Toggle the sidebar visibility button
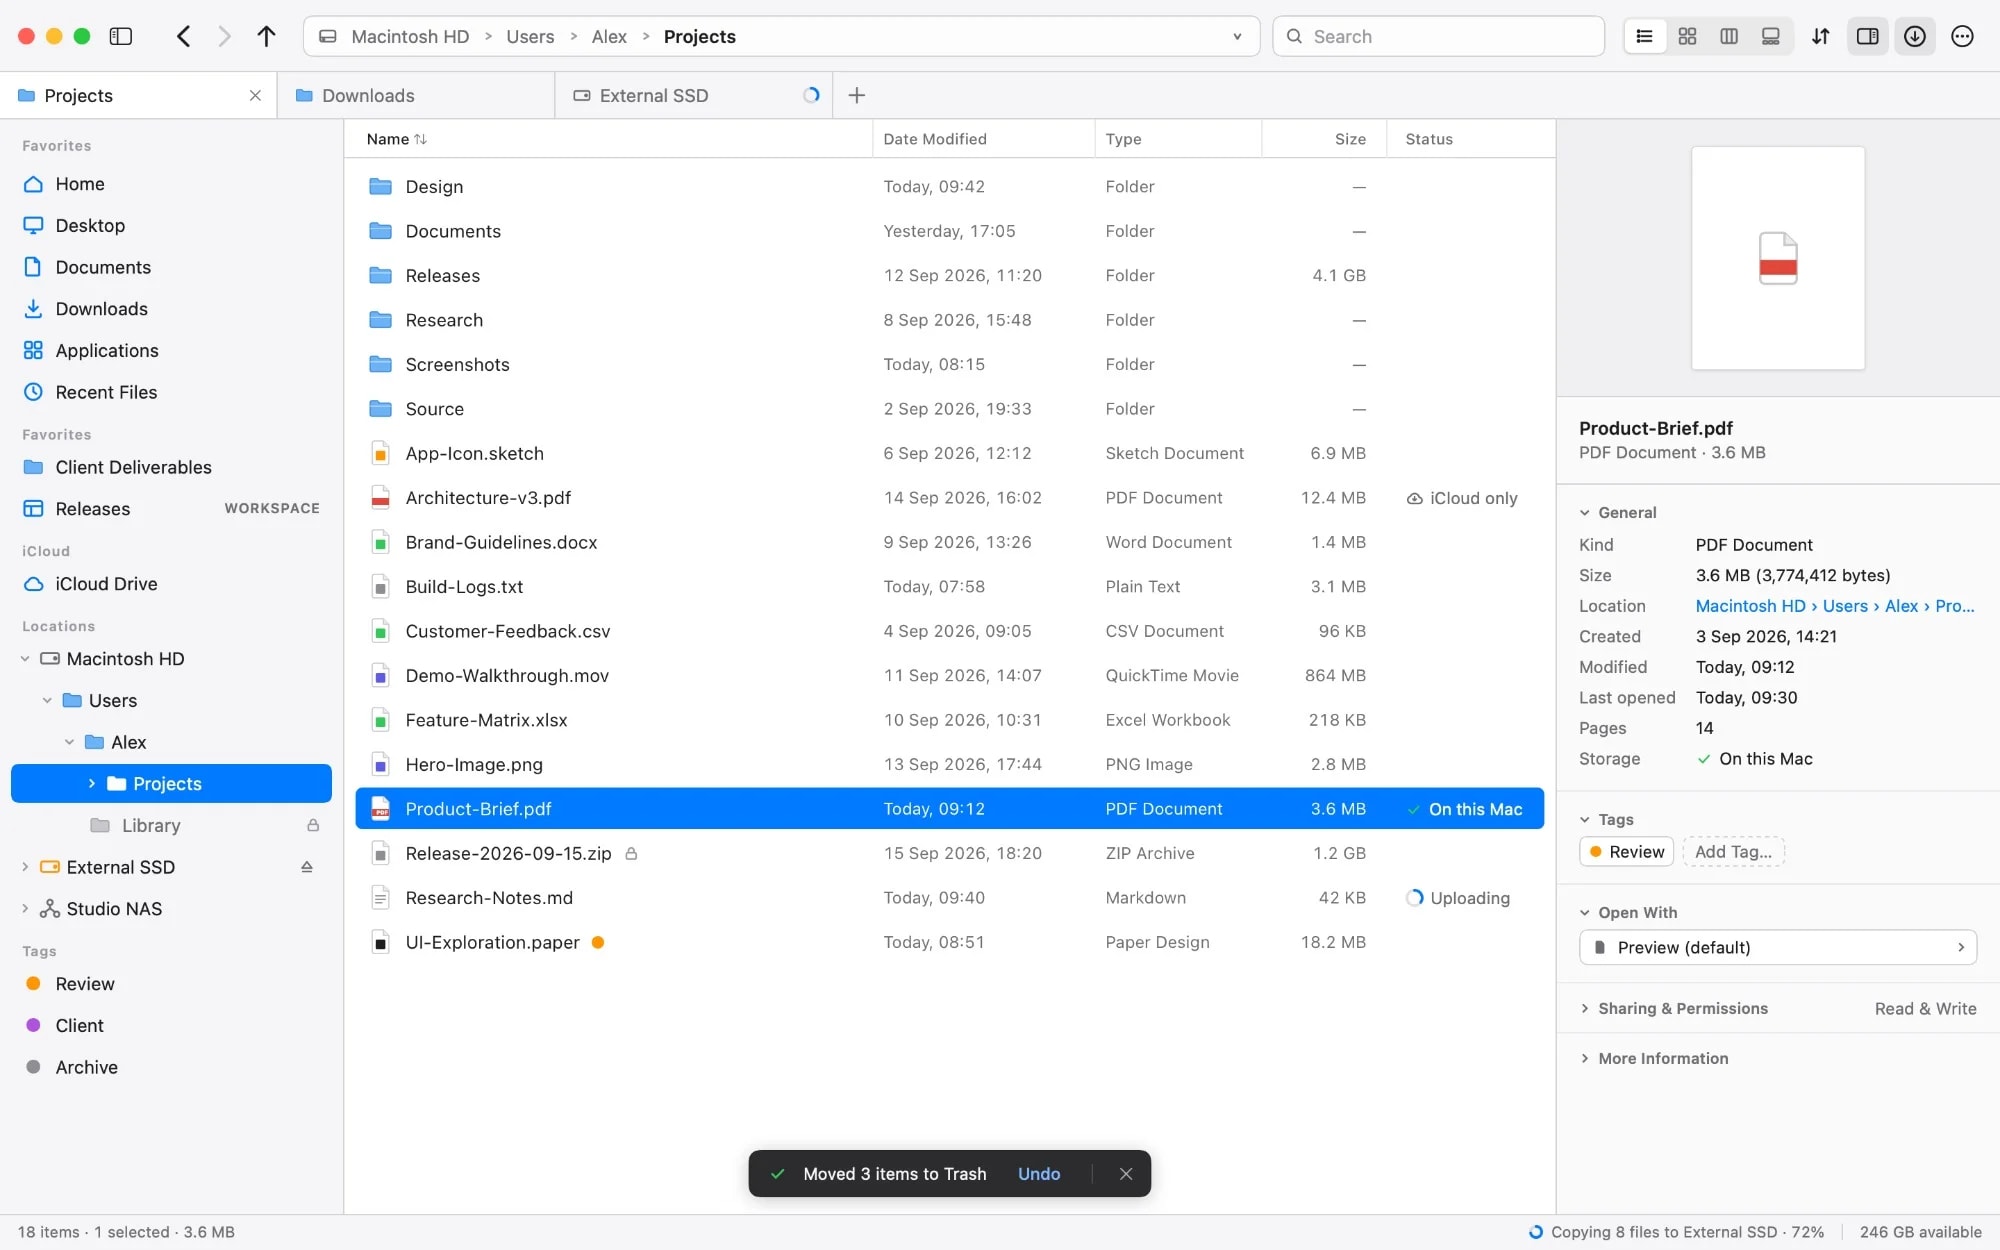Screen dimensions: 2000x1250 121,36
